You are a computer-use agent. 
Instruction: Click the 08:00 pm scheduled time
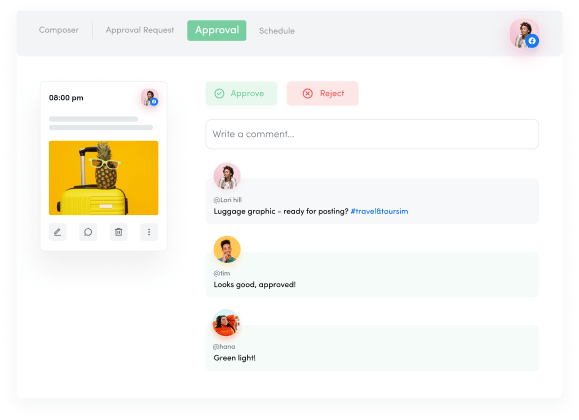(x=66, y=98)
